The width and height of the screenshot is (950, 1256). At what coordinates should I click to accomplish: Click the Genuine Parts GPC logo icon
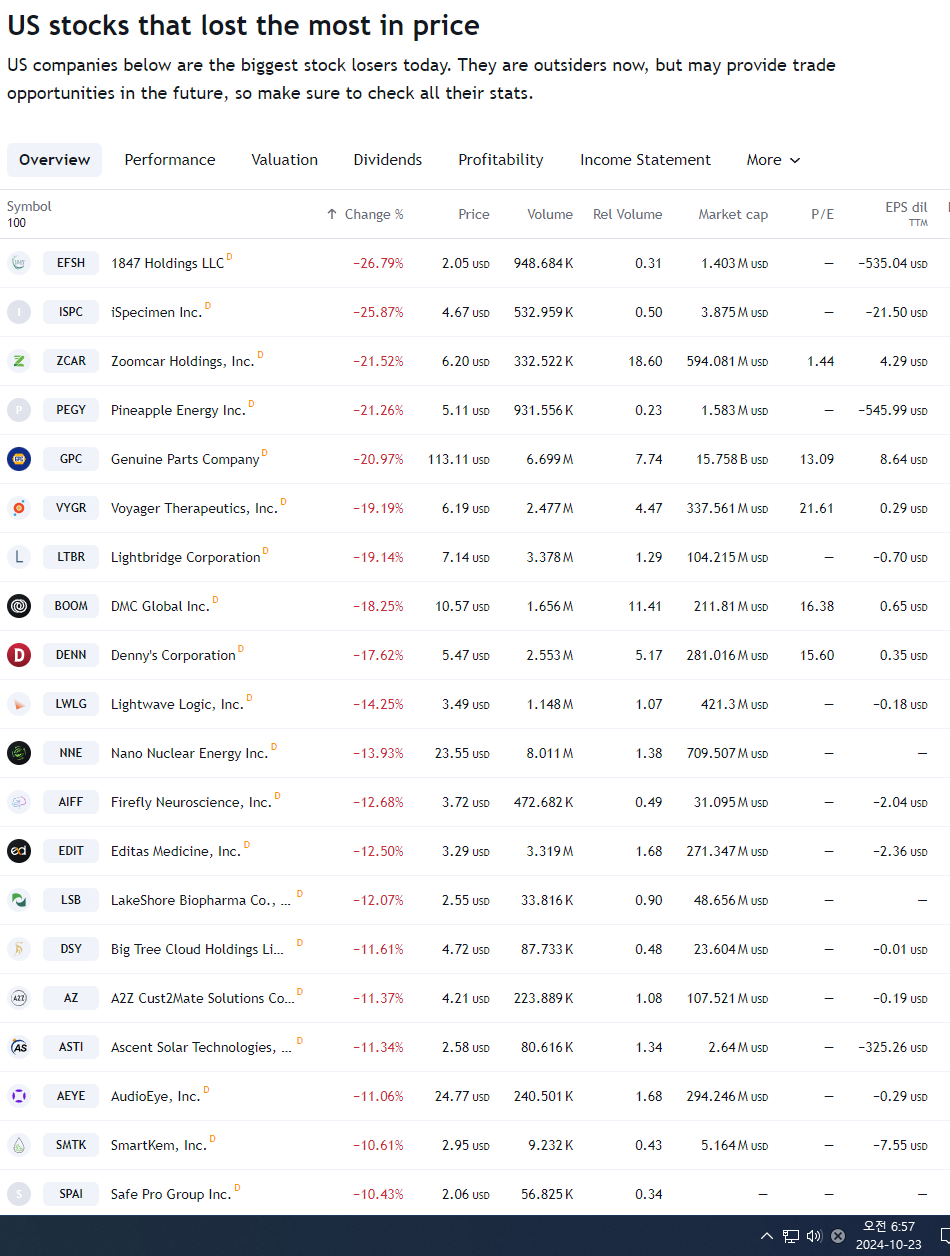[19, 459]
